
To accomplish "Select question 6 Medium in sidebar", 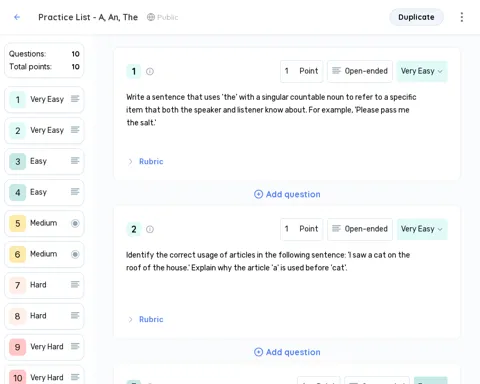I will pyautogui.click(x=44, y=254).
